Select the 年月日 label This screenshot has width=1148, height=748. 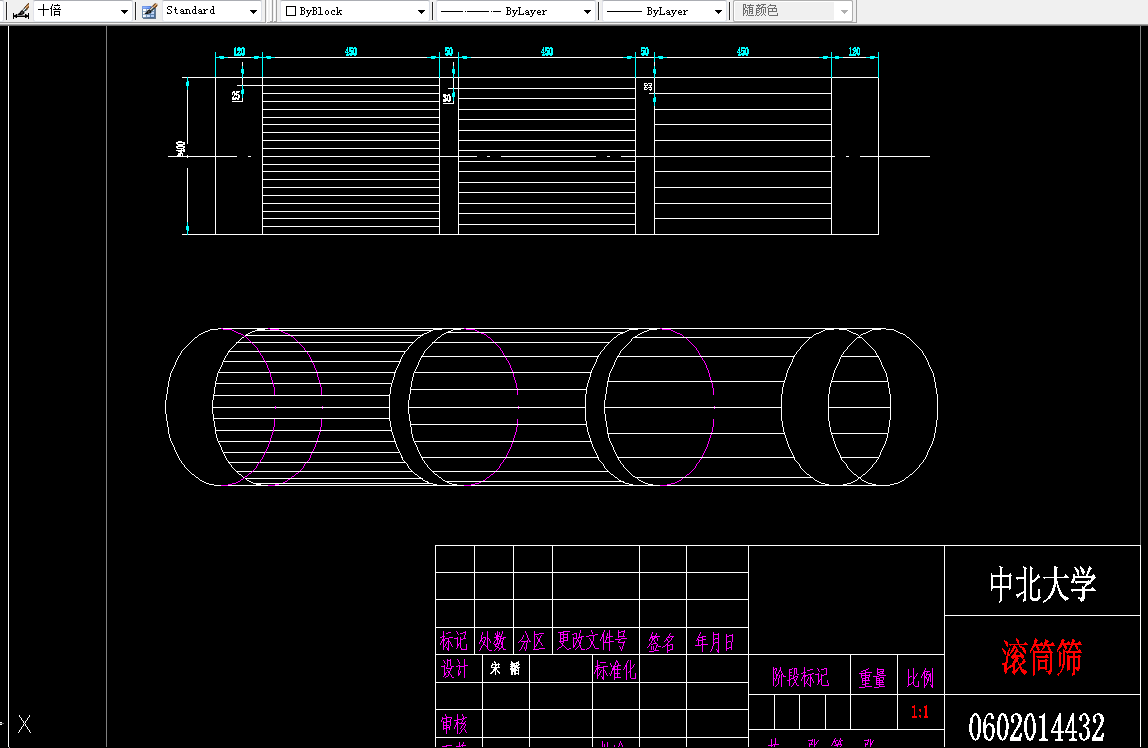[x=715, y=642]
